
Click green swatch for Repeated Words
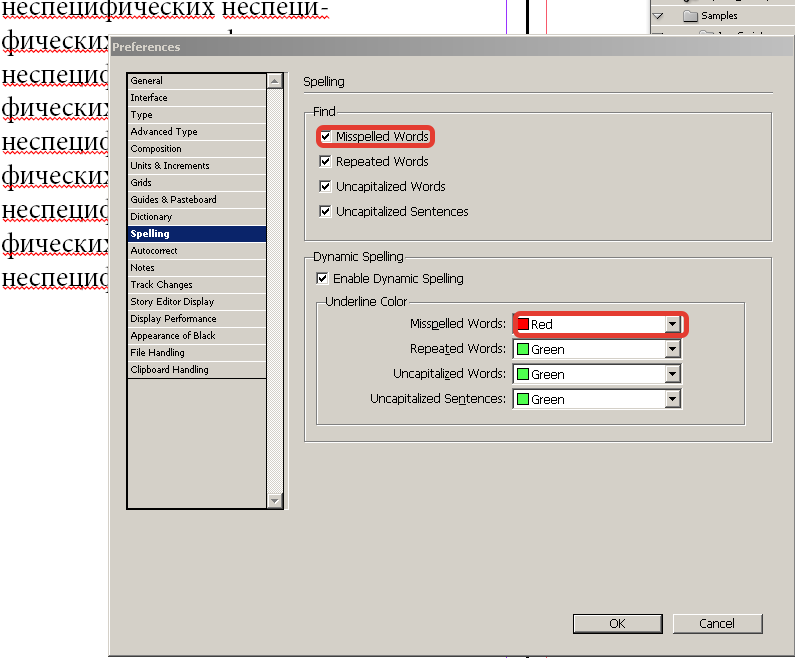click(523, 349)
